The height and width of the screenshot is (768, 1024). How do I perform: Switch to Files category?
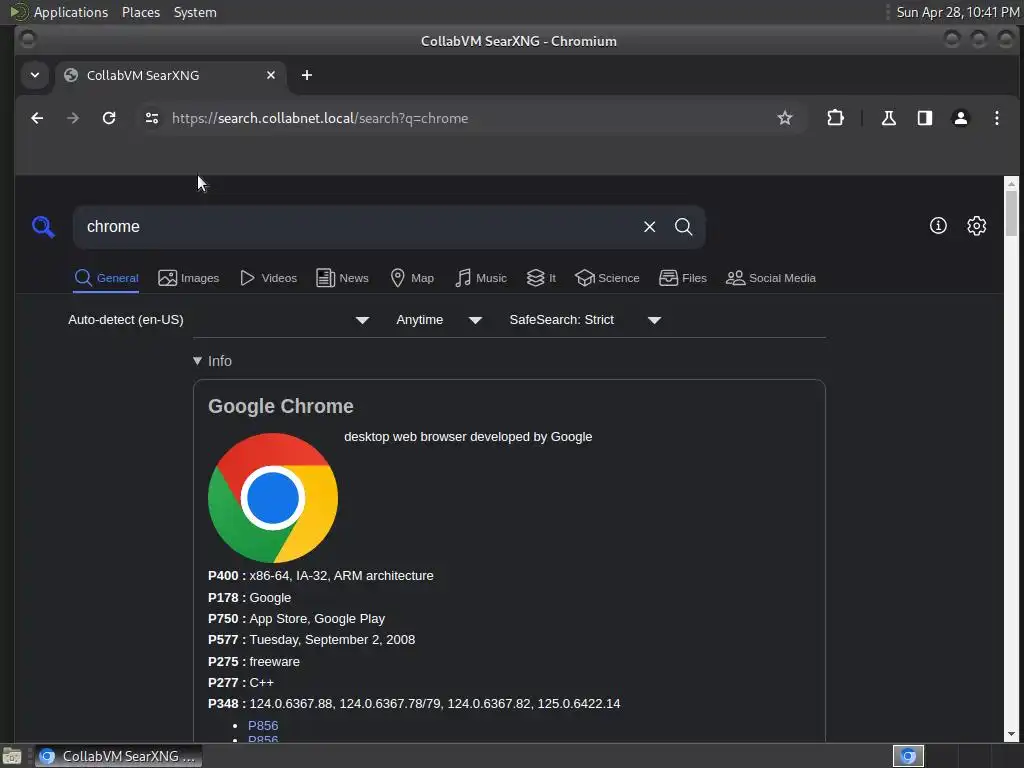pos(683,278)
